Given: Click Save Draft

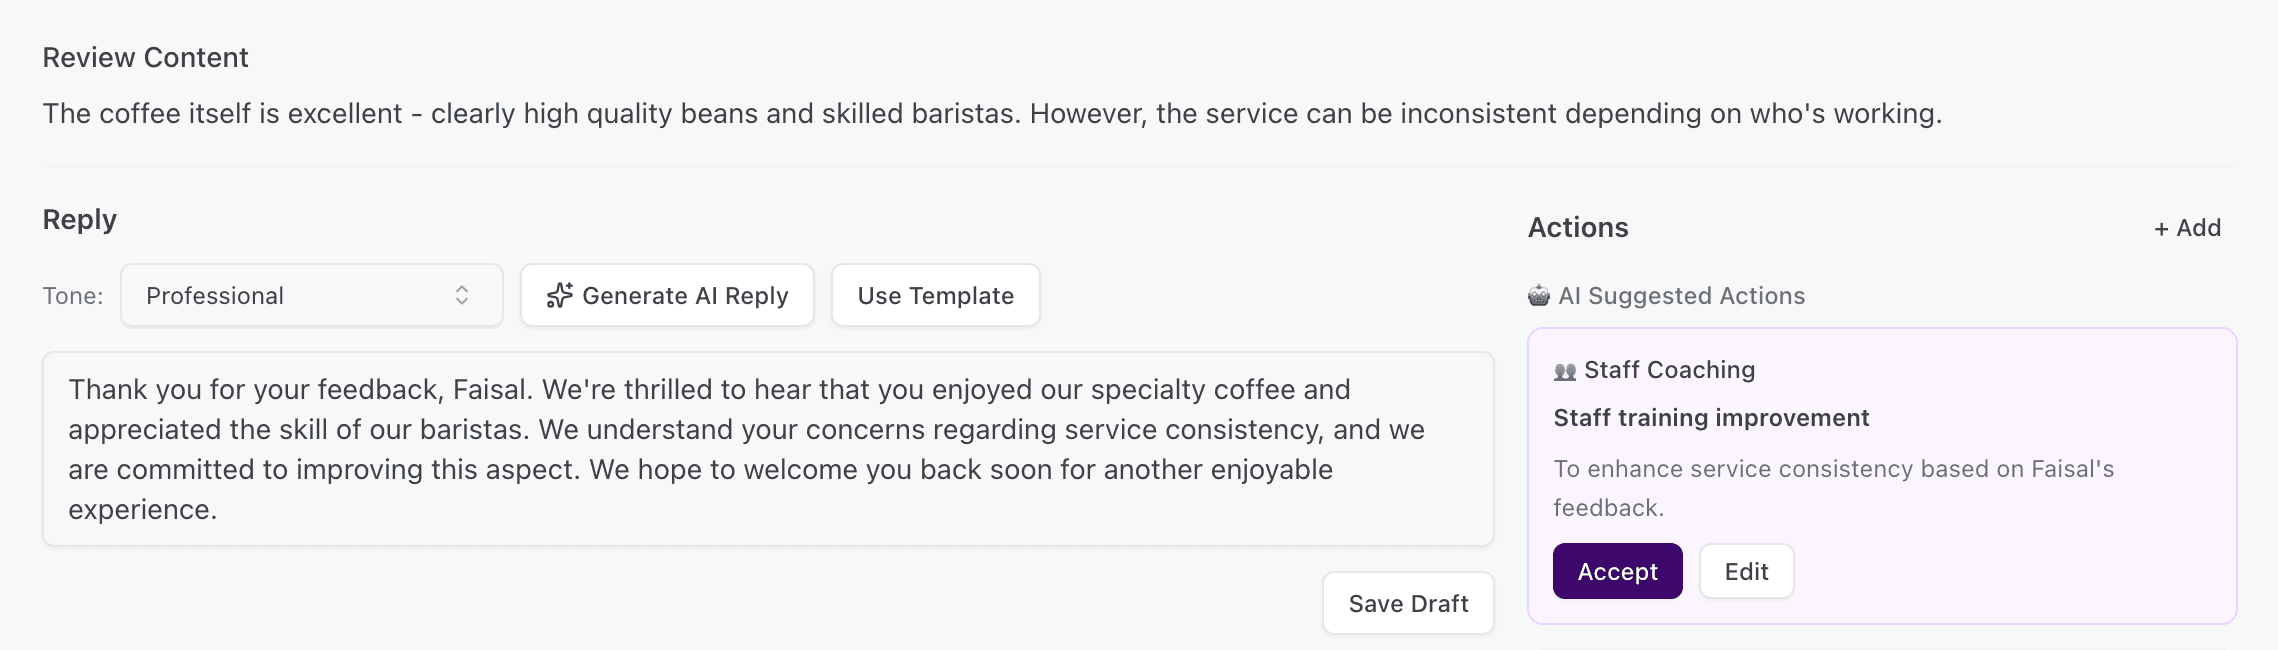Looking at the screenshot, I should 1408,602.
